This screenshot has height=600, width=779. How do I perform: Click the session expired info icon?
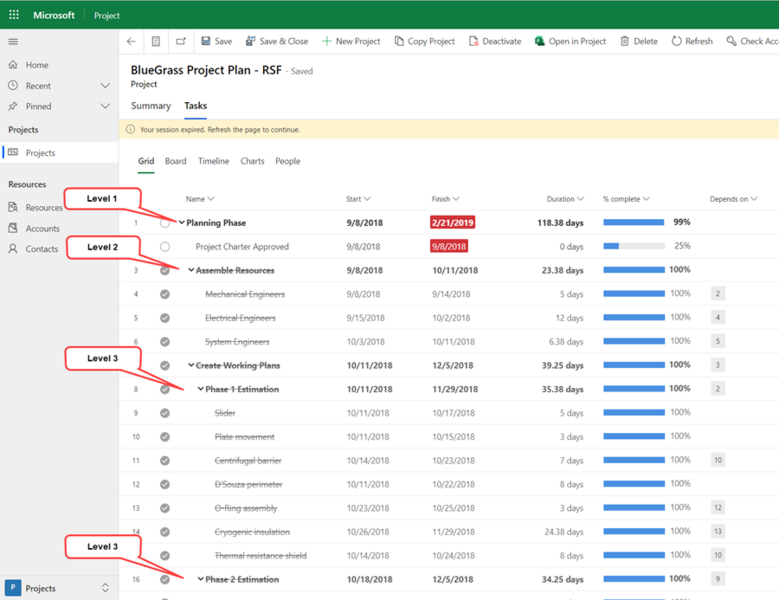click(130, 130)
